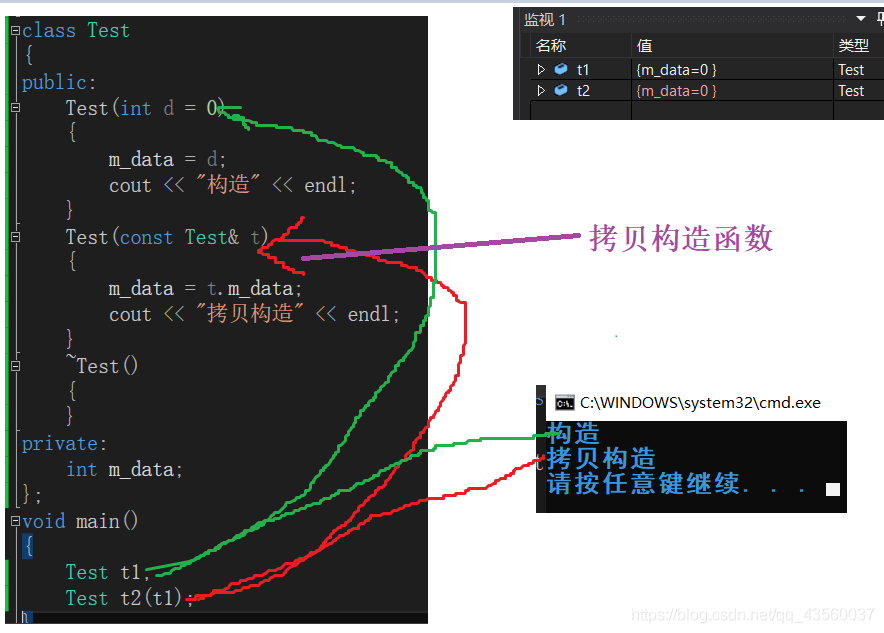Viewport: 884px width, 633px height.
Task: Click the t1 object cube icon
Action: (561, 69)
